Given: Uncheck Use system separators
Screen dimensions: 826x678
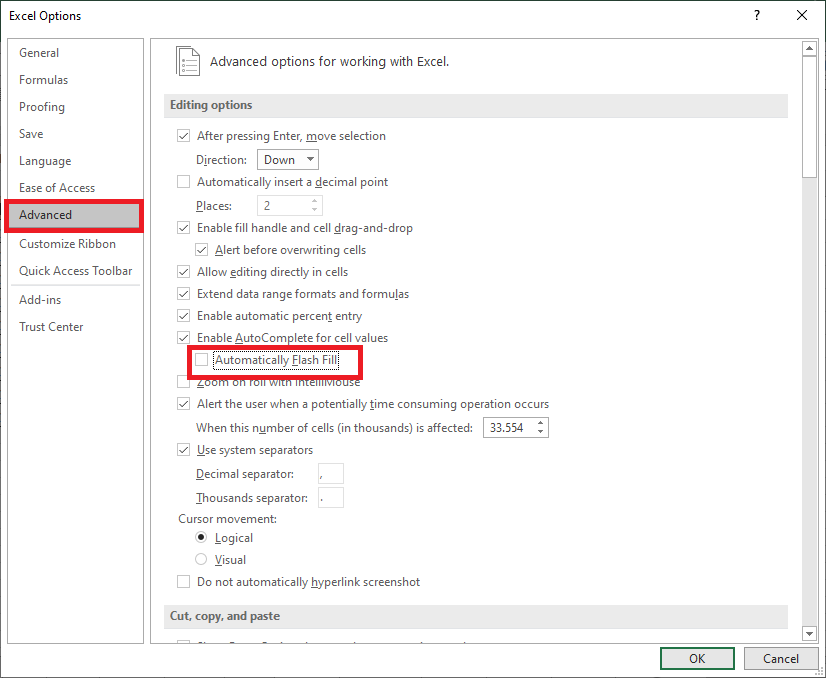Looking at the screenshot, I should pyautogui.click(x=183, y=450).
